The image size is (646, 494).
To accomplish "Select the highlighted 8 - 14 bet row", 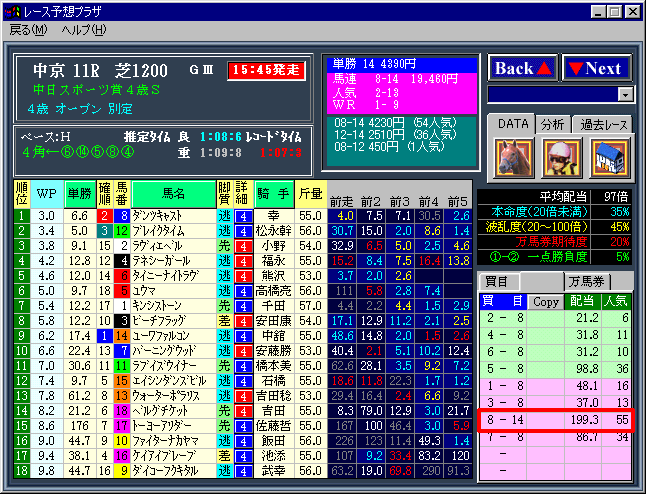I will pos(556,420).
